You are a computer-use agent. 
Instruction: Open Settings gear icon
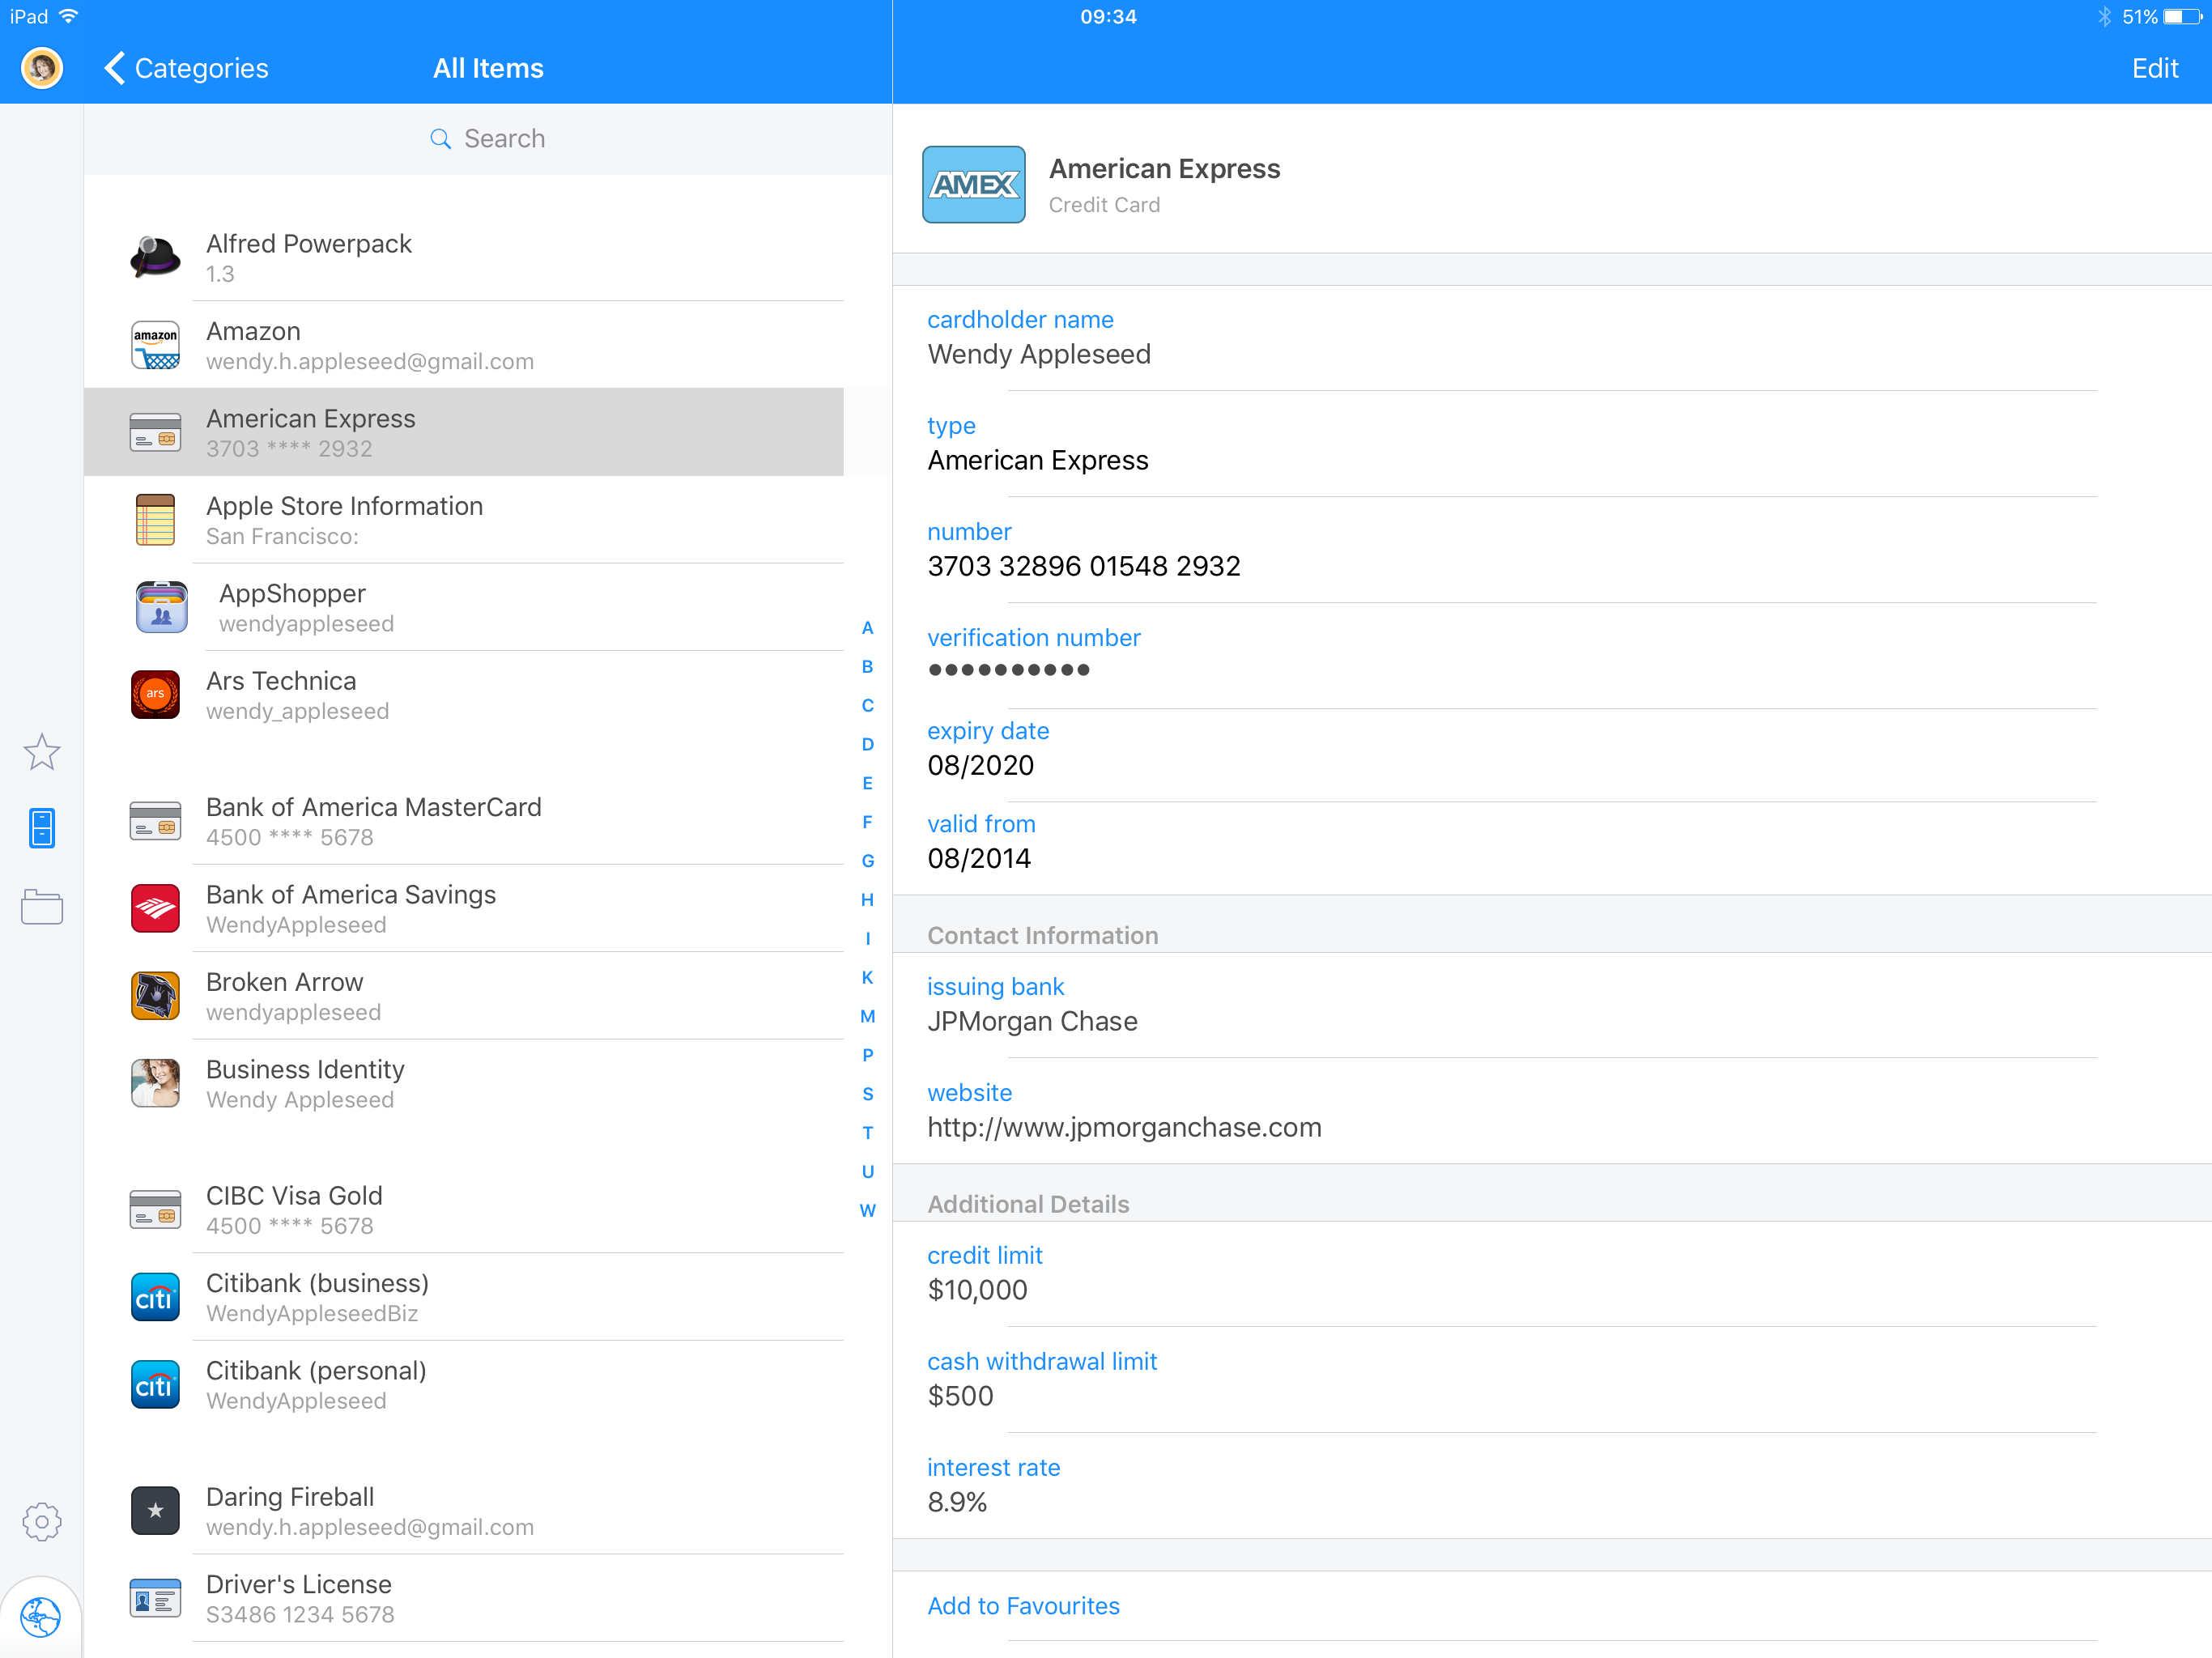click(x=42, y=1522)
